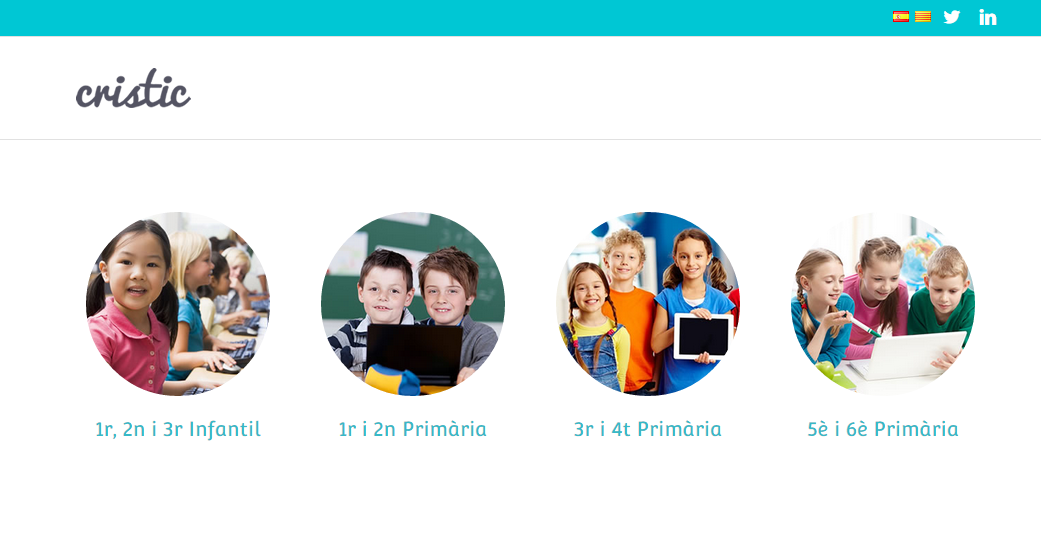The height and width of the screenshot is (533, 1041).
Task: Click the girl in pink polo in Infantil photo
Action: pyautogui.click(x=133, y=307)
